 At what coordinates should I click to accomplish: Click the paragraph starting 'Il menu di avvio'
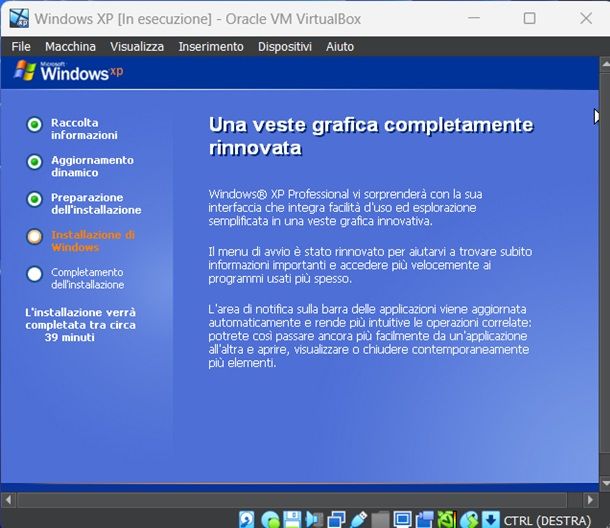pyautogui.click(x=370, y=265)
